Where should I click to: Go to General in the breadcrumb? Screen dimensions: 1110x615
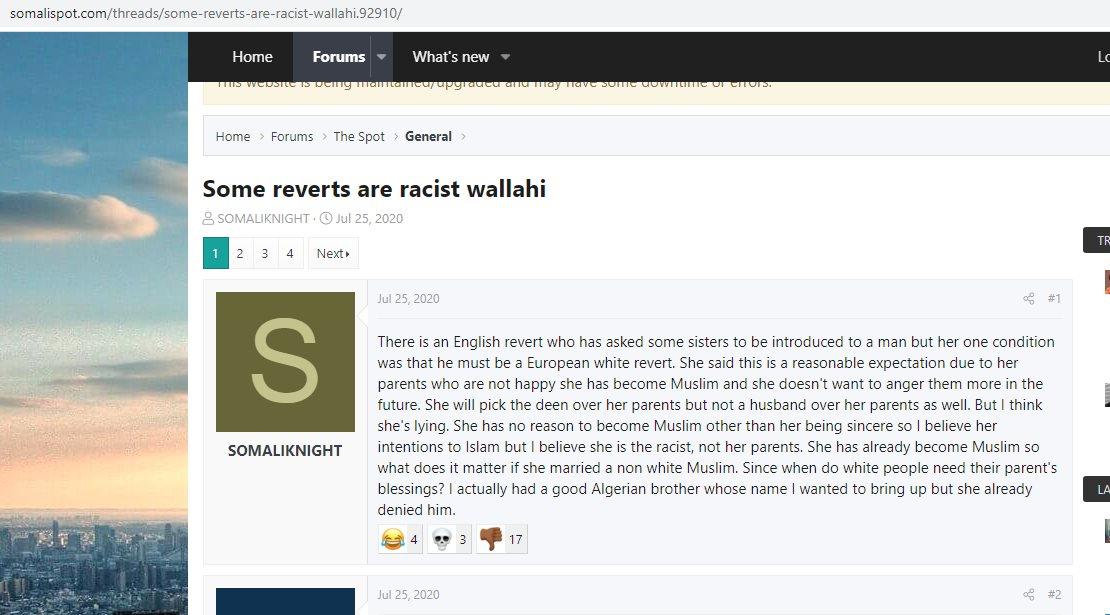click(x=428, y=137)
